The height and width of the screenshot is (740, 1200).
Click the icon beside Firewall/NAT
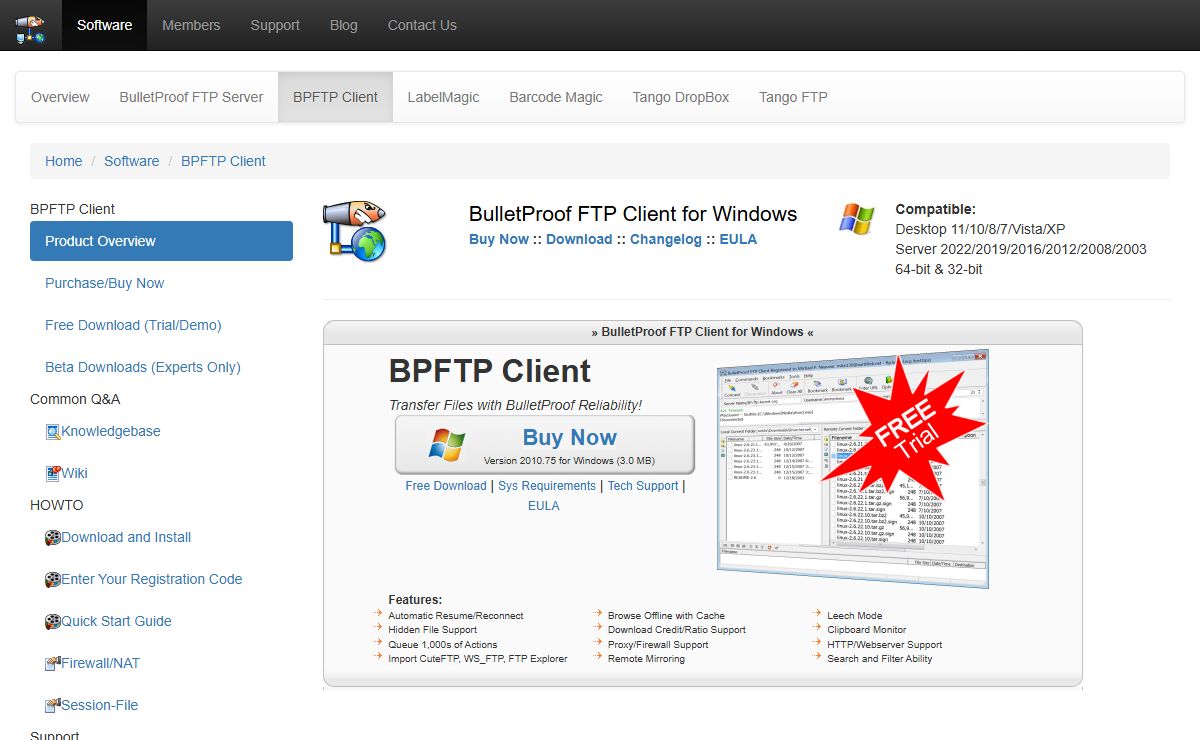(53, 664)
